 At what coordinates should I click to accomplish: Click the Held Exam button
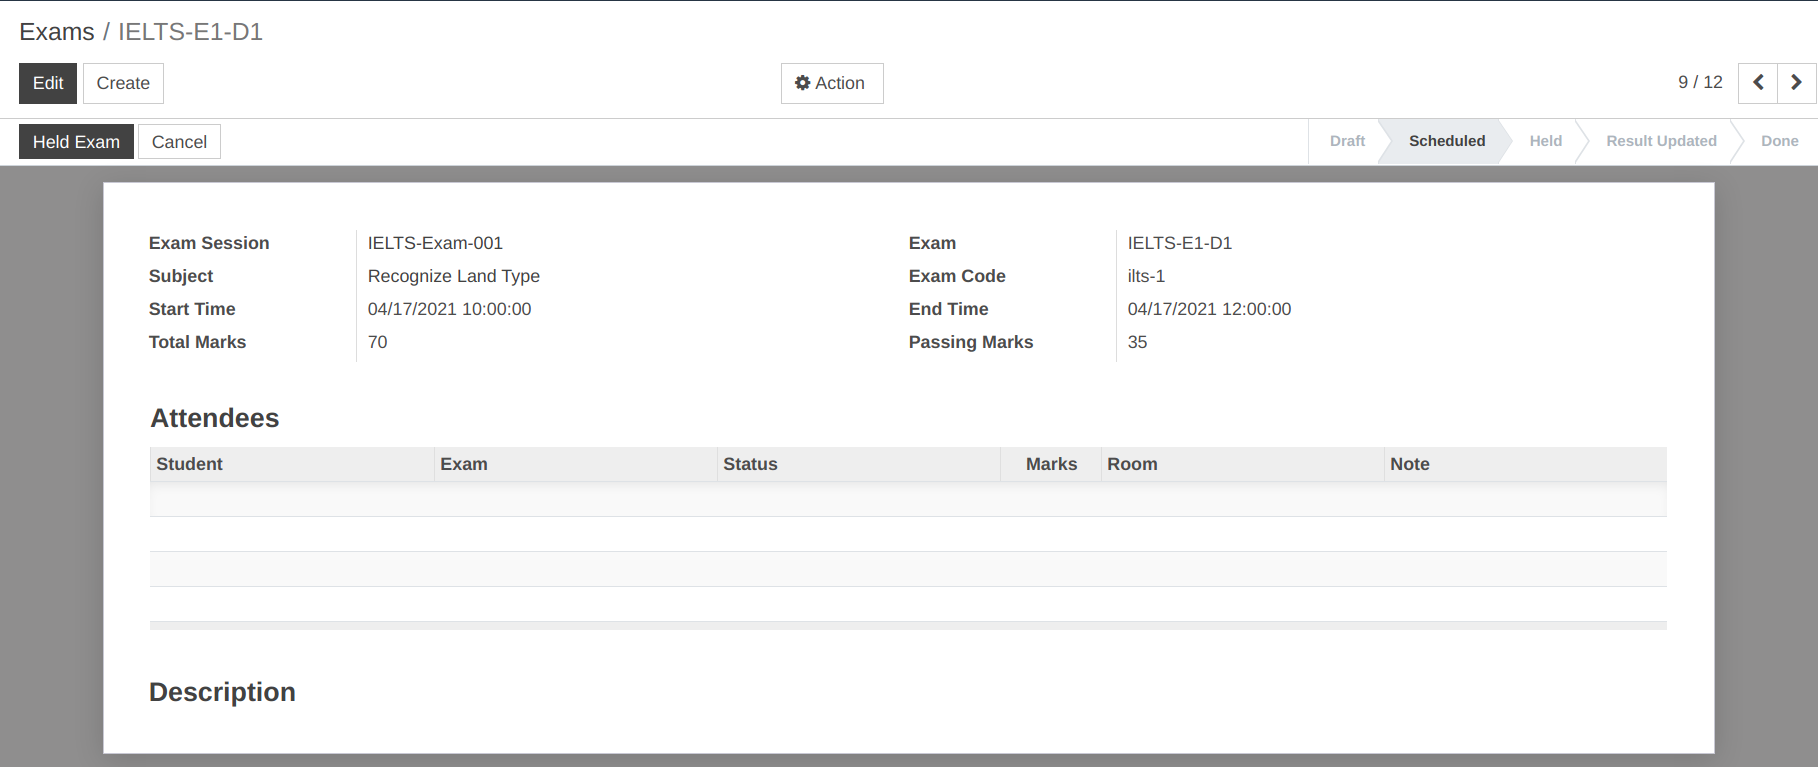(76, 142)
